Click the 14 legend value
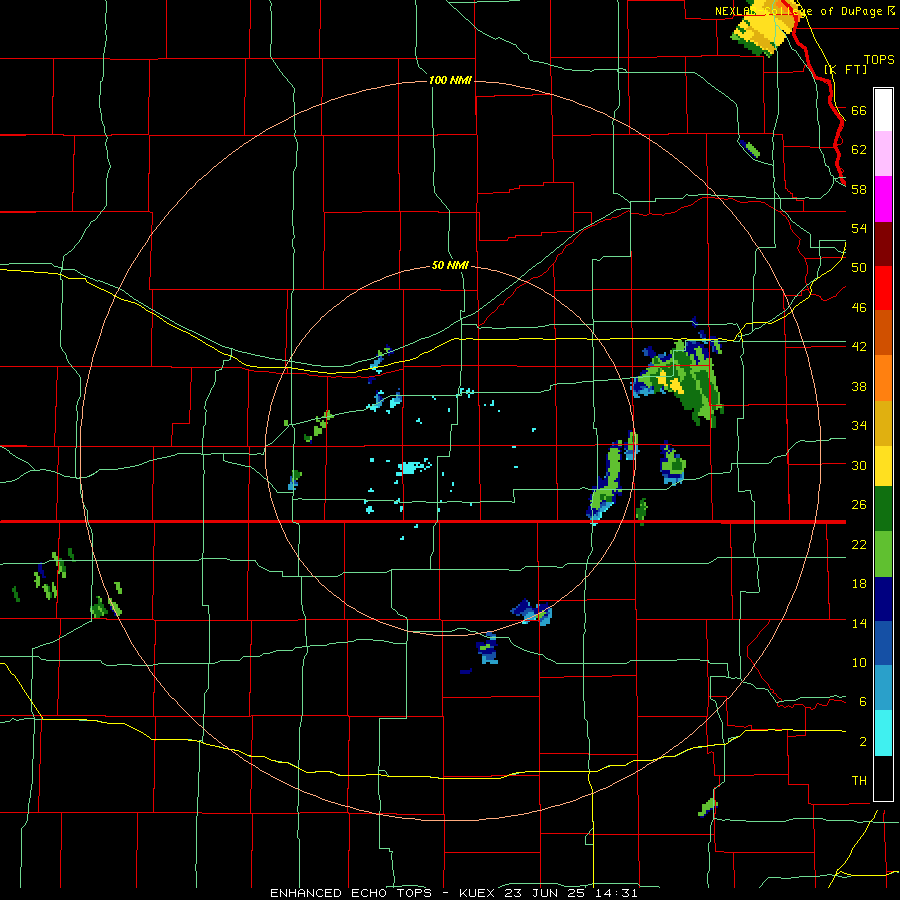This screenshot has width=900, height=900. coord(859,623)
